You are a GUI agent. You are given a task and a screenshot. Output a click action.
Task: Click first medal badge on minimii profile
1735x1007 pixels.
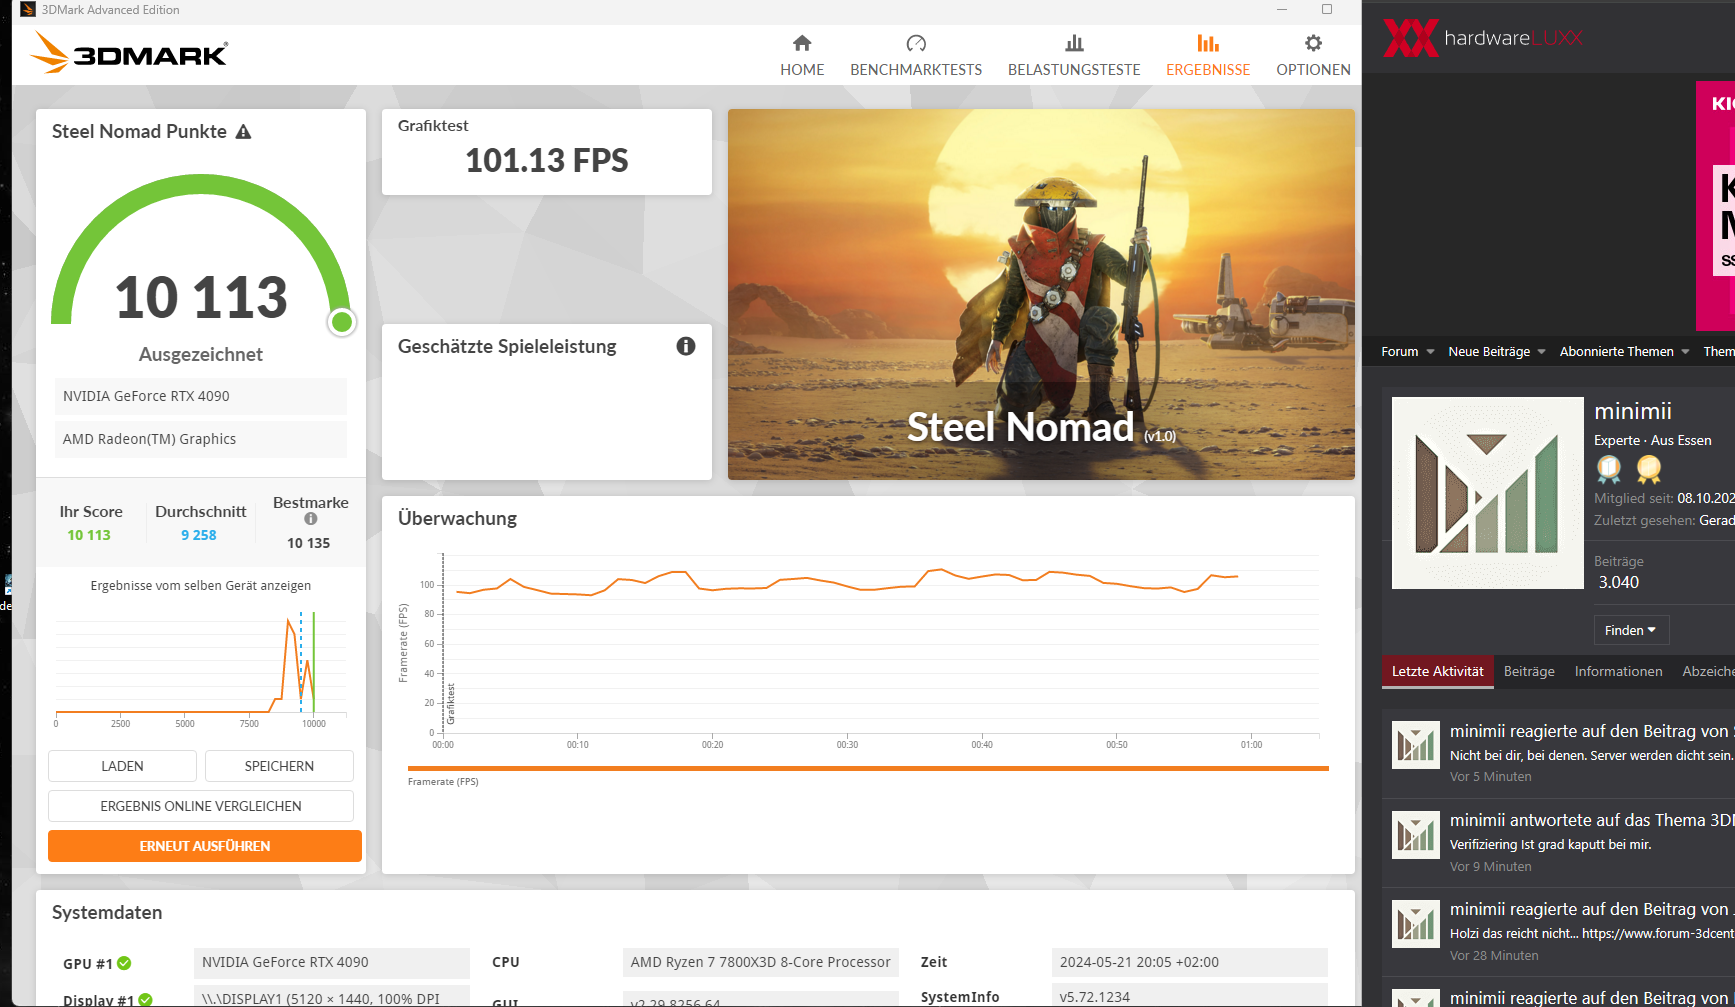[x=1609, y=469]
